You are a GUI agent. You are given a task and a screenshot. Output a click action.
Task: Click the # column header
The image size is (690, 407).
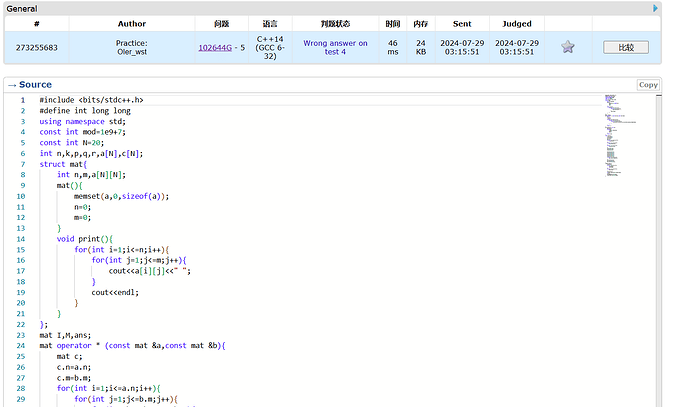[37, 24]
